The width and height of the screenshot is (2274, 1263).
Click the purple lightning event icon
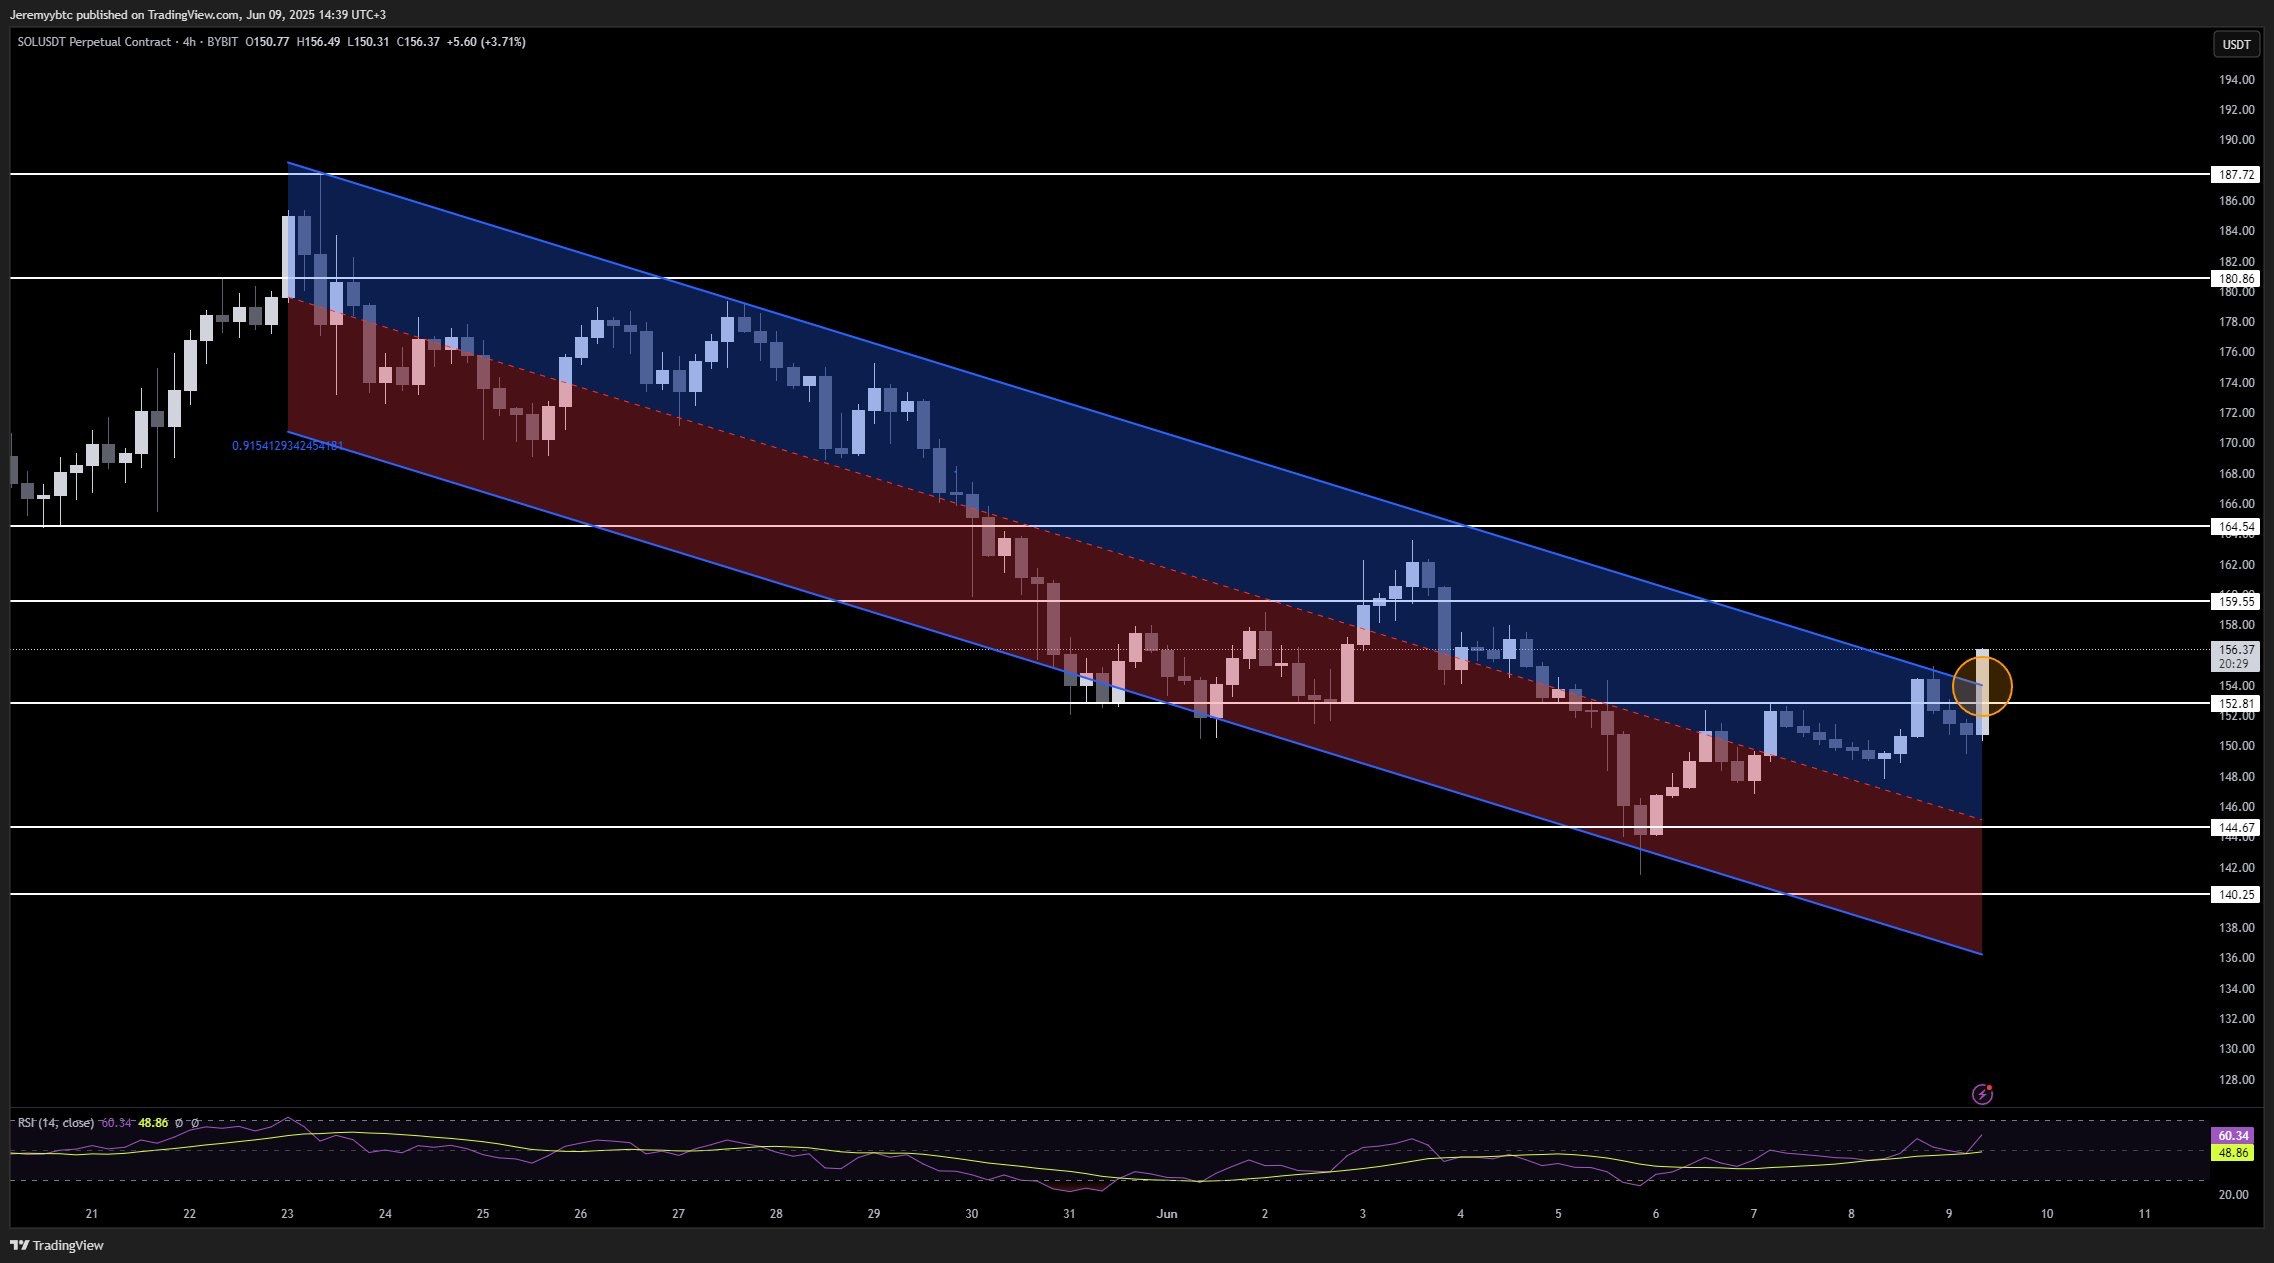pyautogui.click(x=1982, y=1094)
